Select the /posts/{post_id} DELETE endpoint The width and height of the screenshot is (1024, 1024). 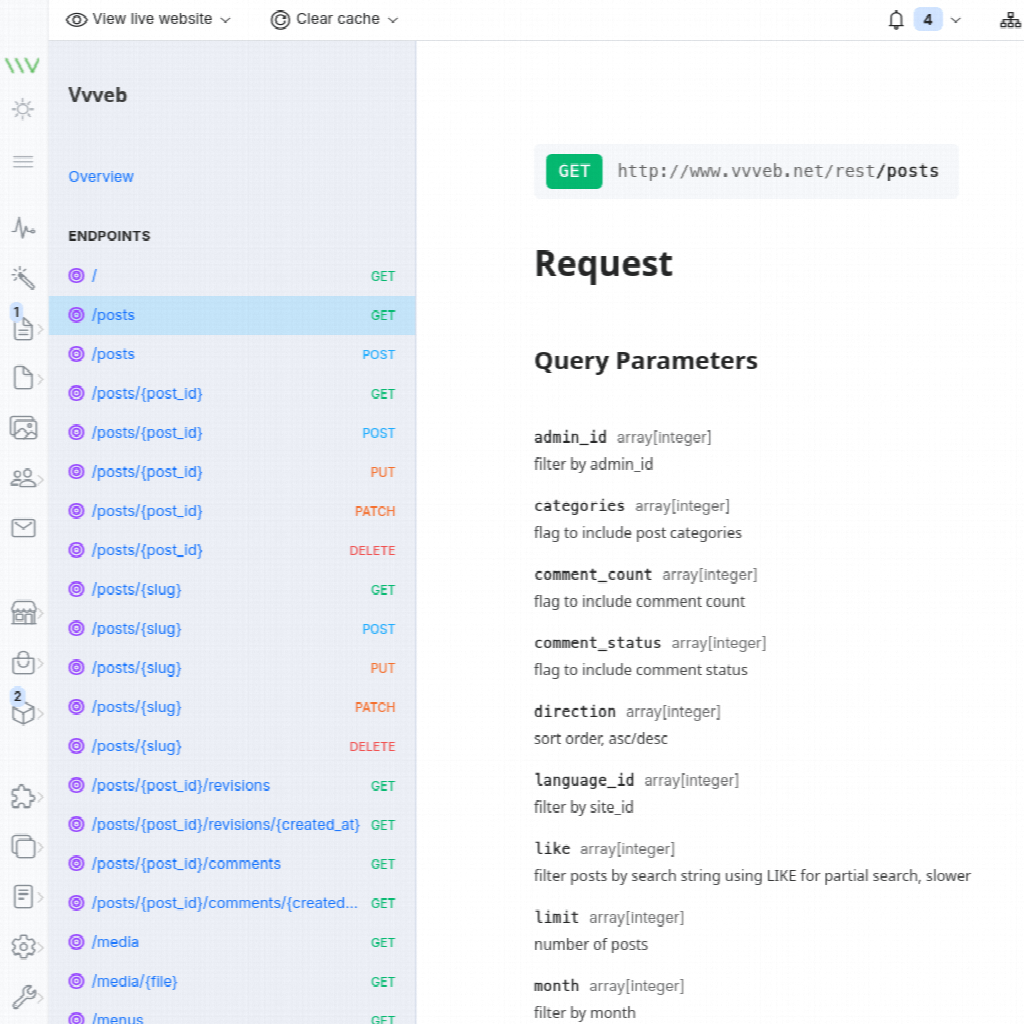(x=147, y=550)
